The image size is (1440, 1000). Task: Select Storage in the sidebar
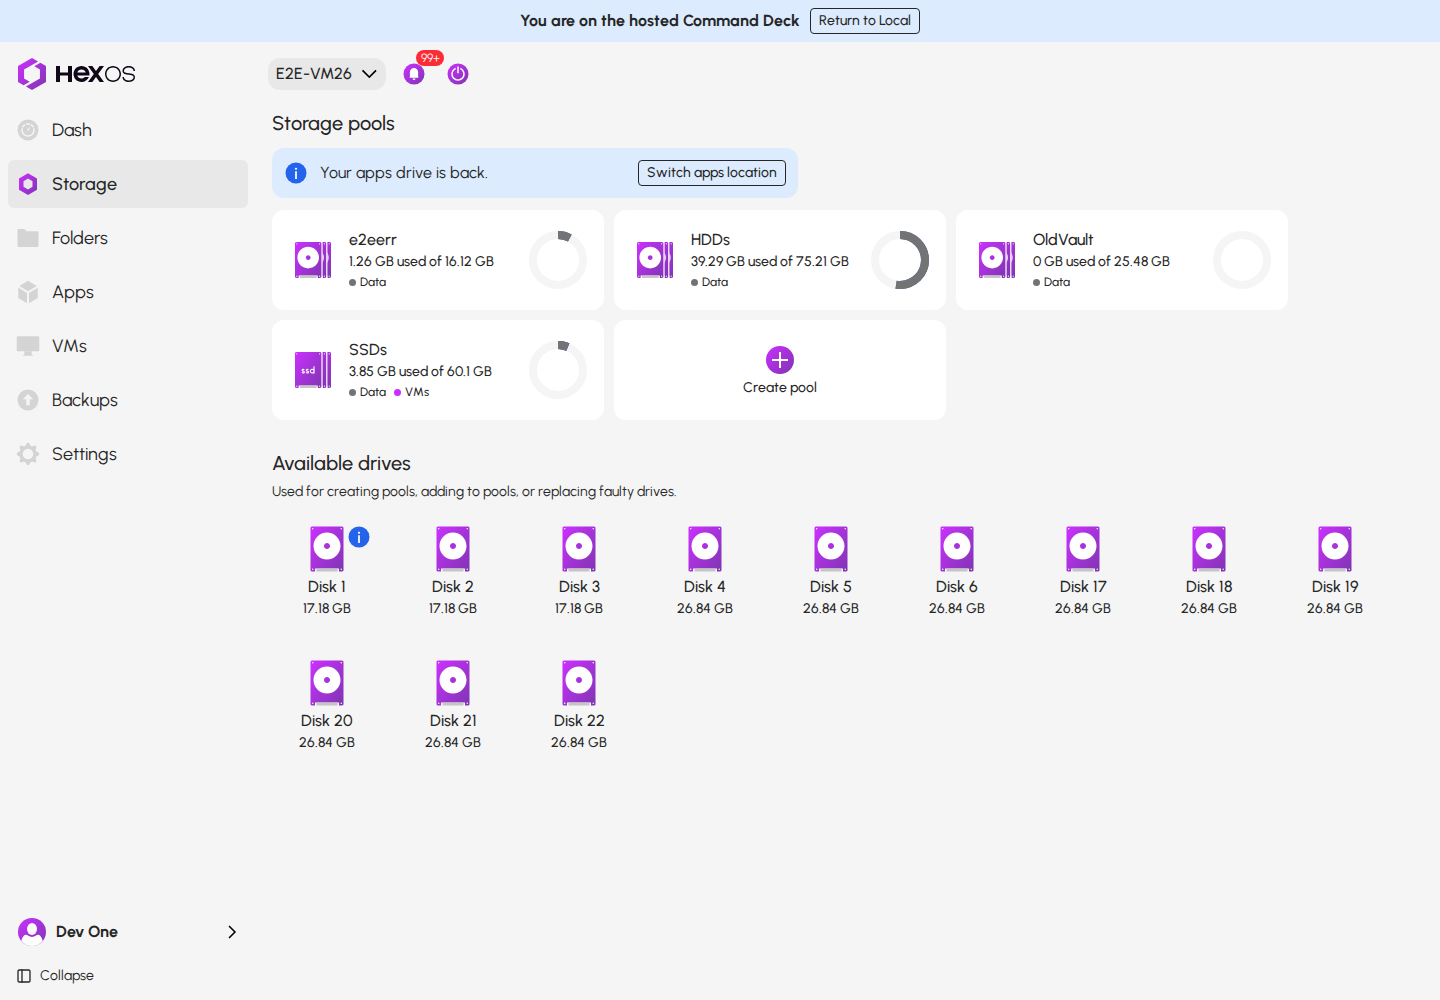[x=128, y=184]
